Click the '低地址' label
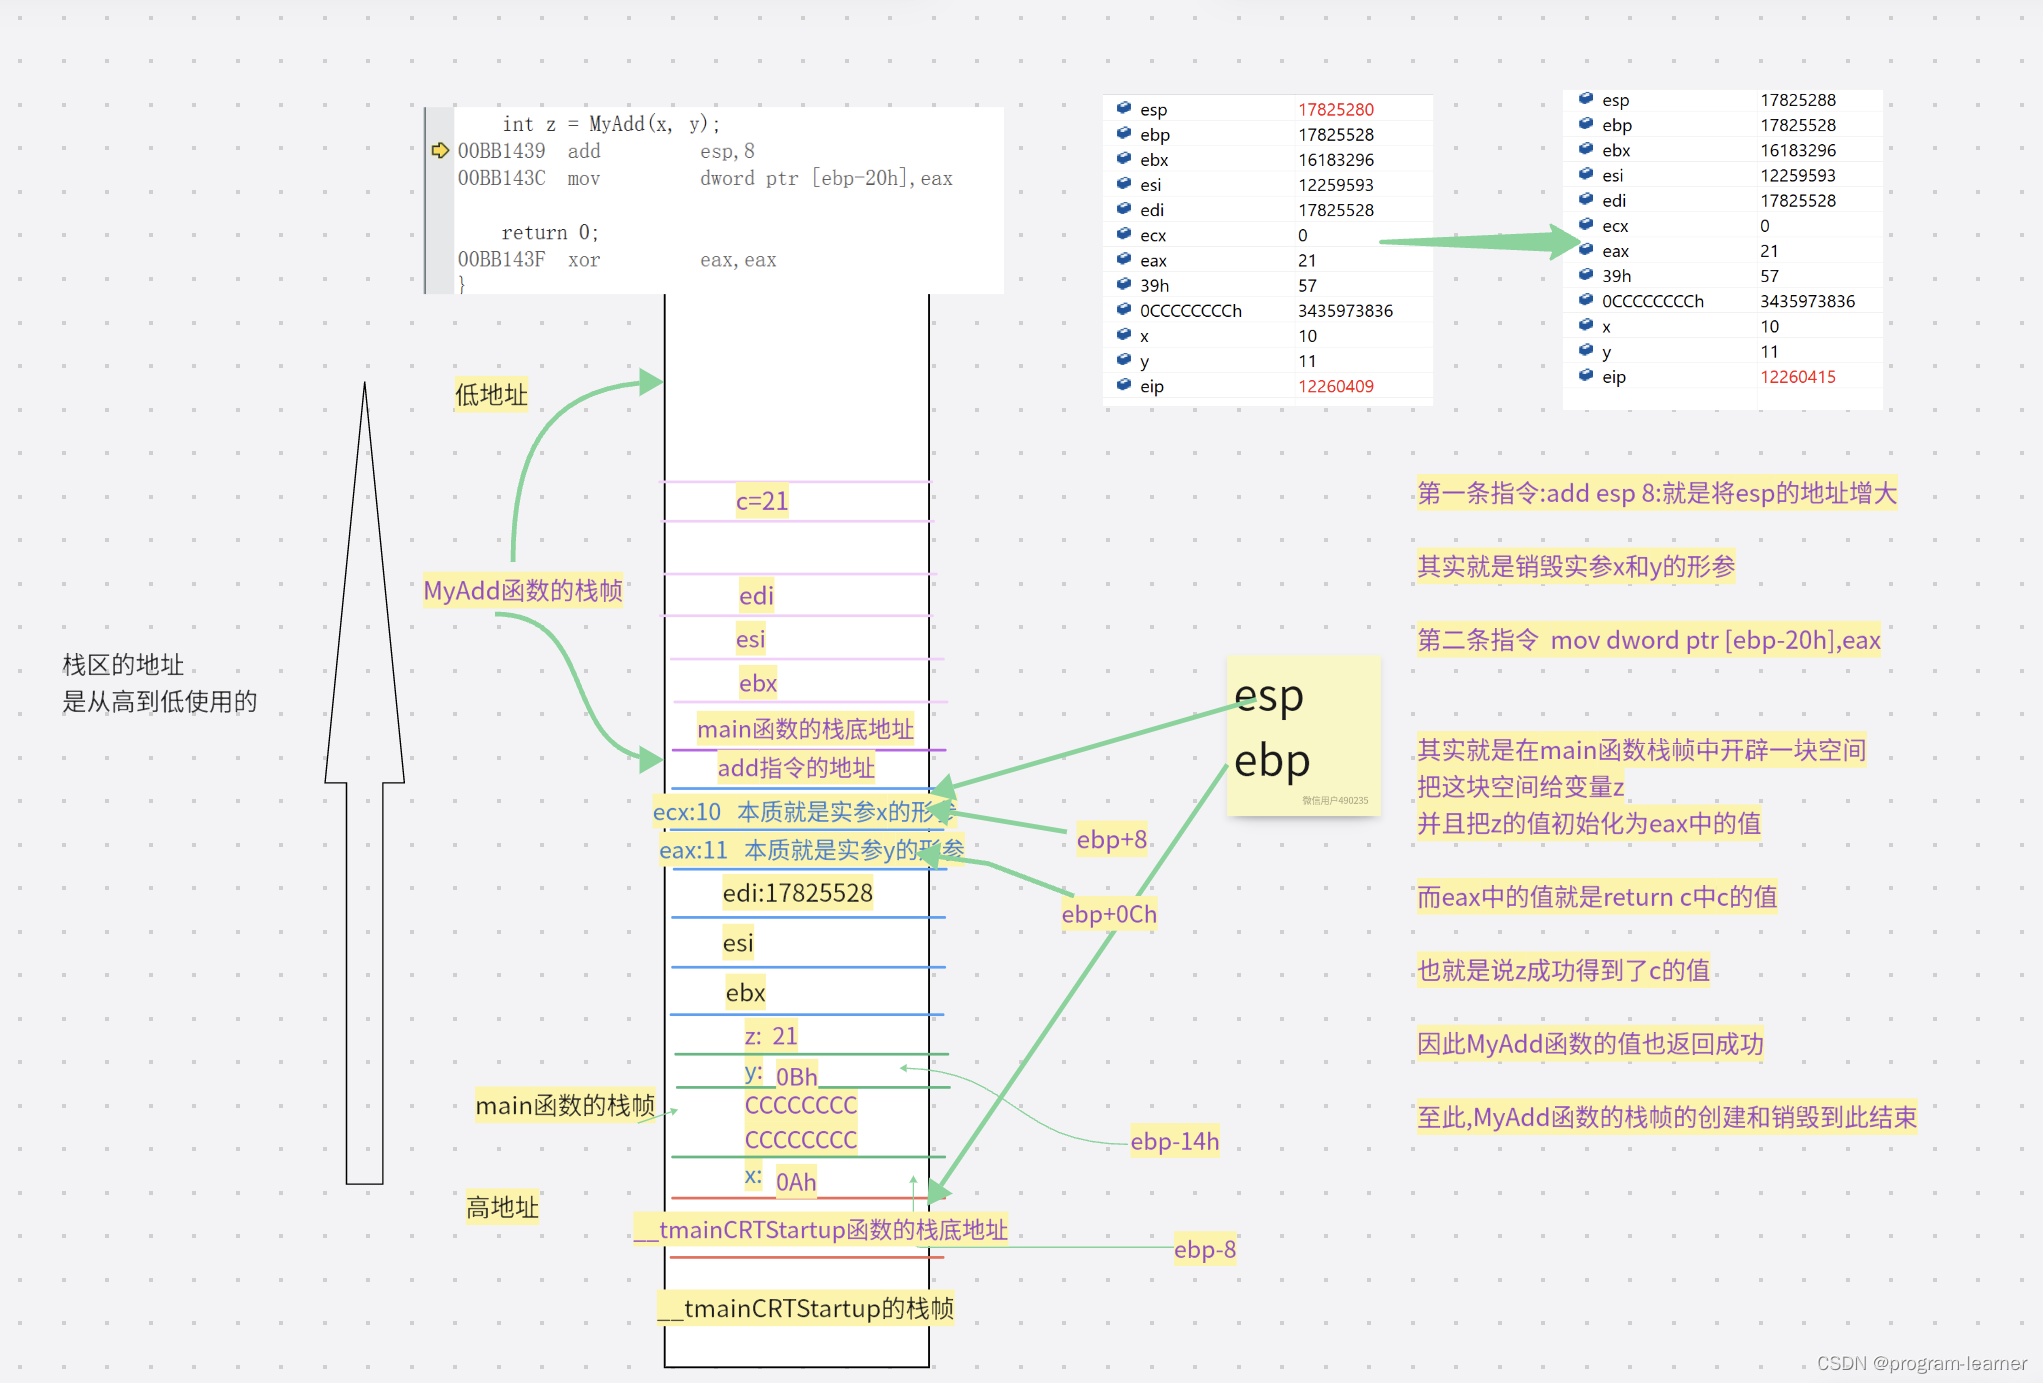This screenshot has width=2043, height=1383. [x=491, y=395]
